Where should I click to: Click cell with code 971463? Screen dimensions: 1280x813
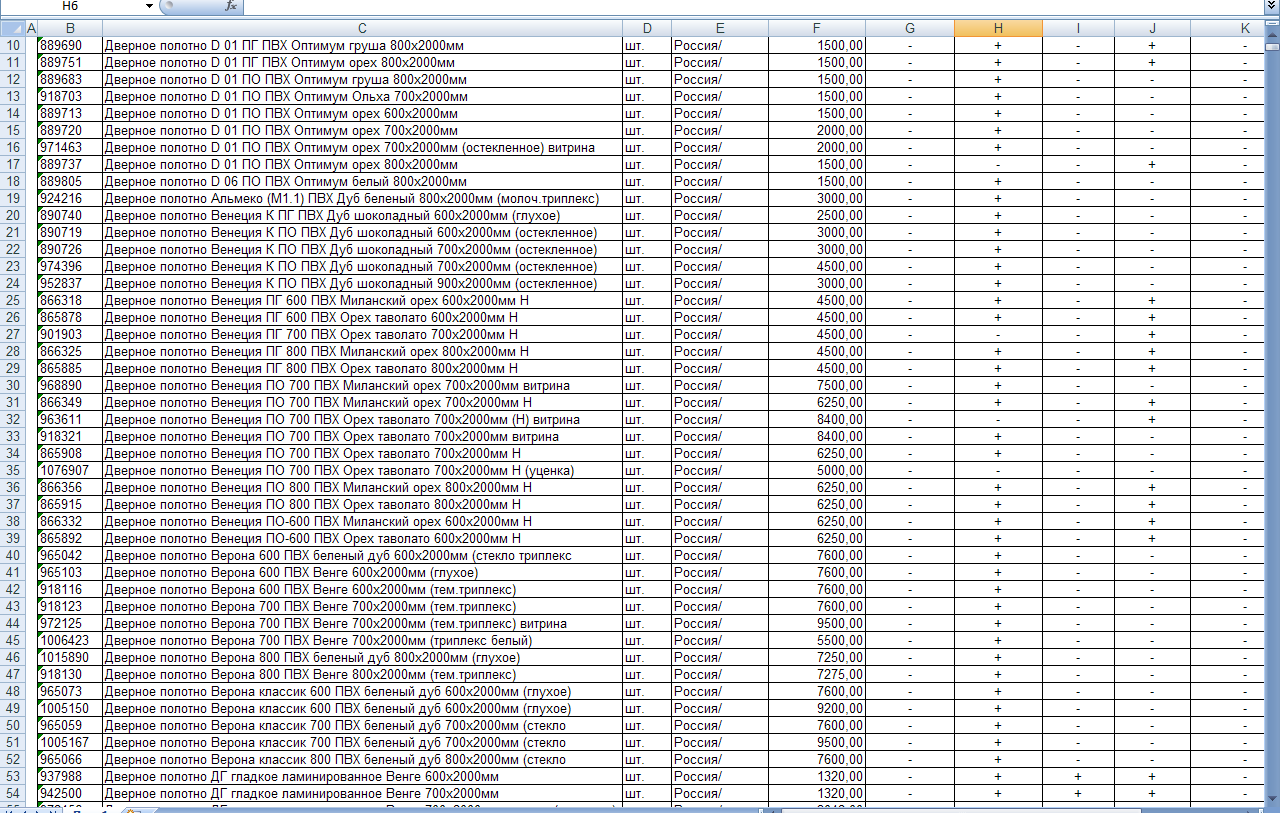coord(69,147)
